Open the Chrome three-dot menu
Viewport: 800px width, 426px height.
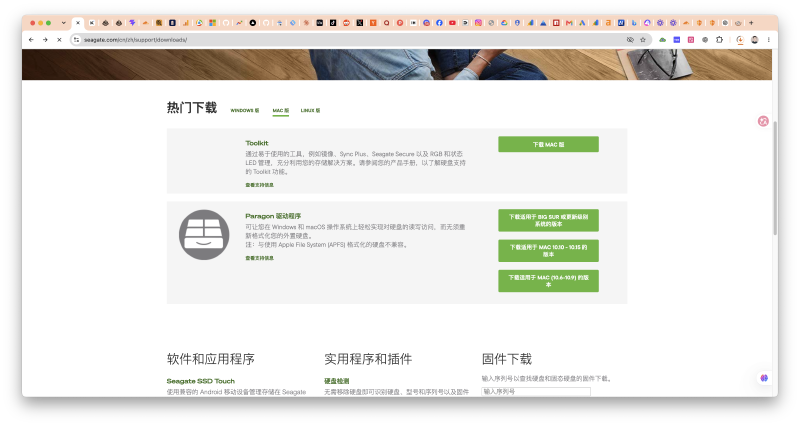768,39
